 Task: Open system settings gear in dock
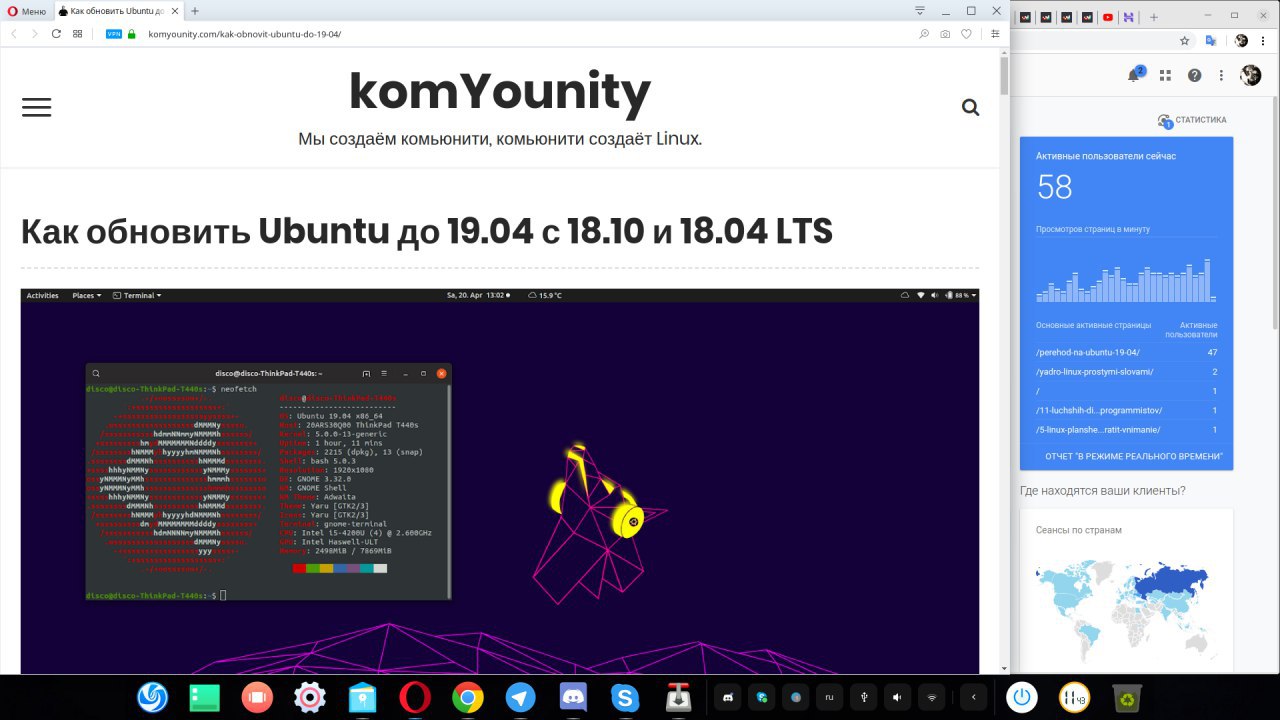click(x=310, y=697)
